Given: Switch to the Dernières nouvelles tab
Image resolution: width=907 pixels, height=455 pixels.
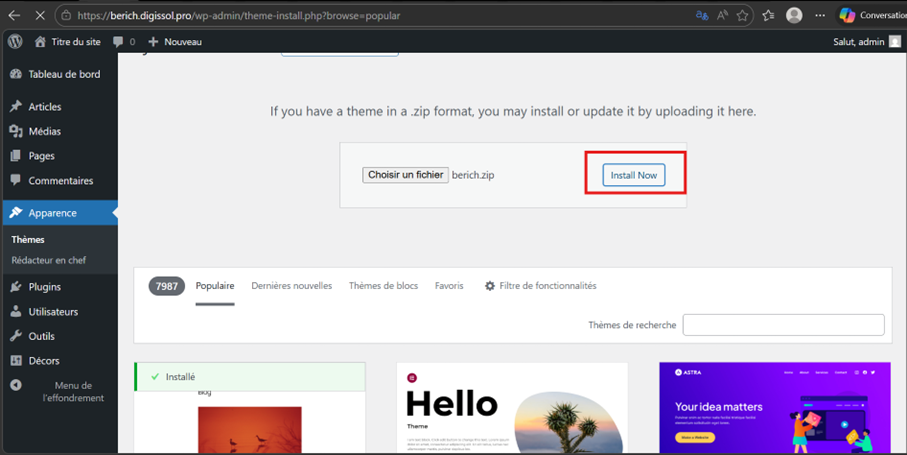Looking at the screenshot, I should pos(291,286).
